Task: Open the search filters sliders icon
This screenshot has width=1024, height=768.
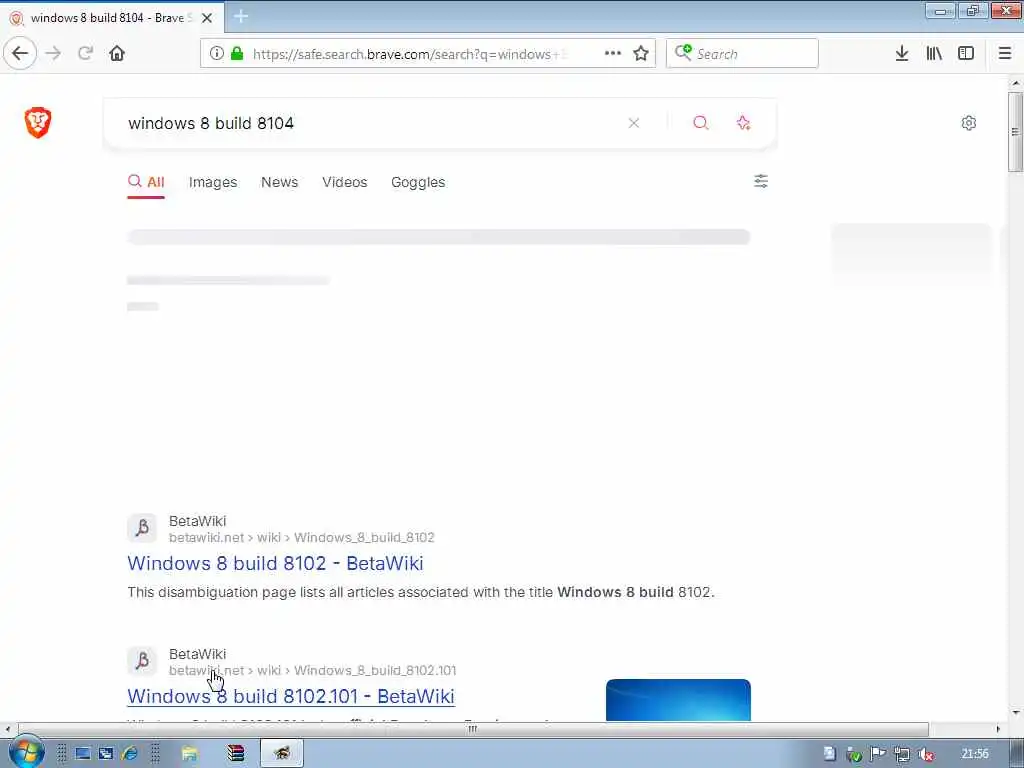Action: point(761,181)
